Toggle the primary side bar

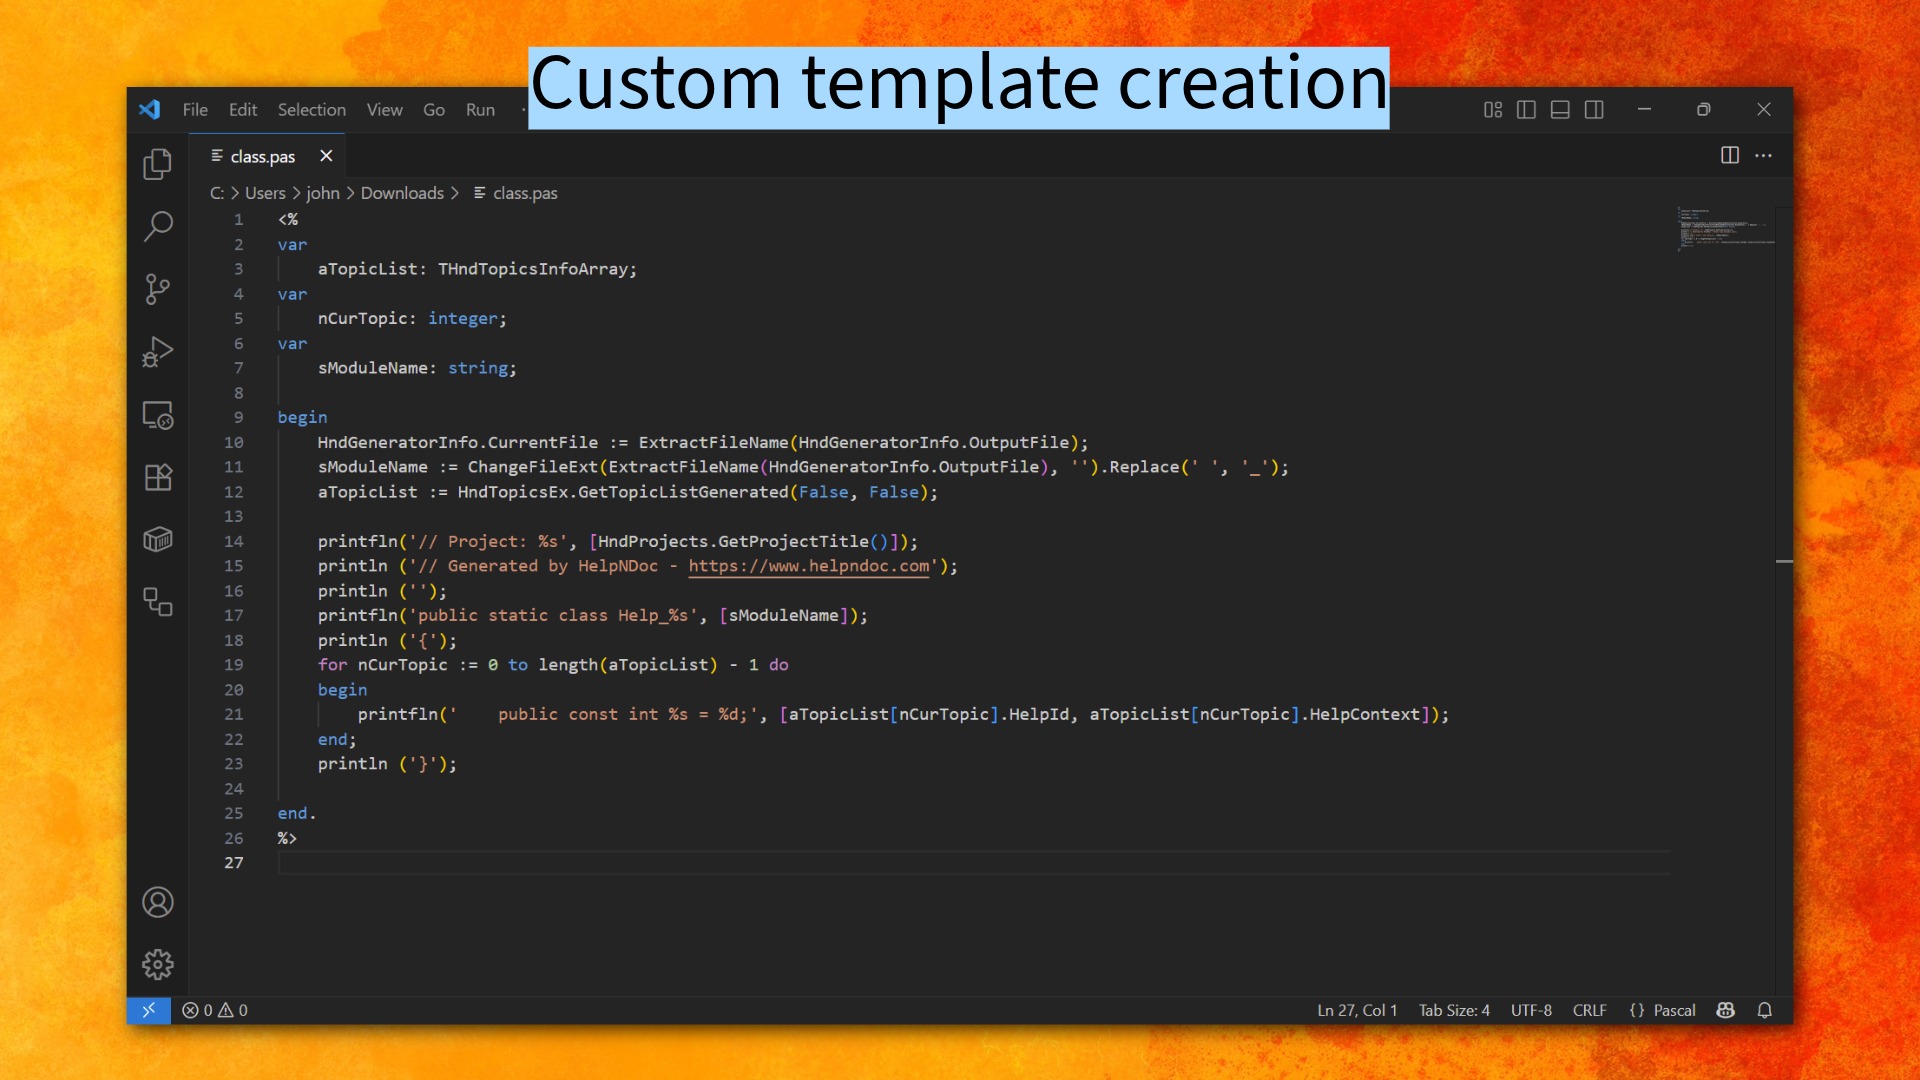point(1526,110)
